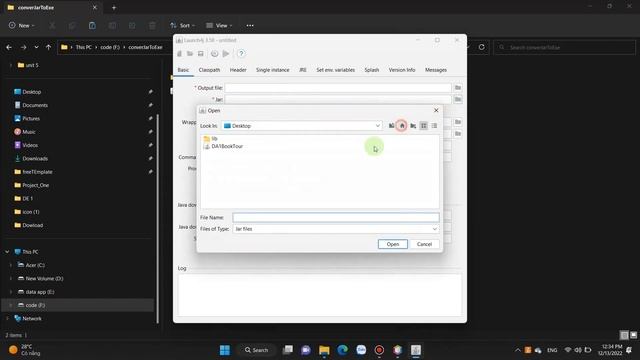Click the Save configuration icon in Launch4j toolbar
640x360 pixels.
pyautogui.click(x=200, y=54)
